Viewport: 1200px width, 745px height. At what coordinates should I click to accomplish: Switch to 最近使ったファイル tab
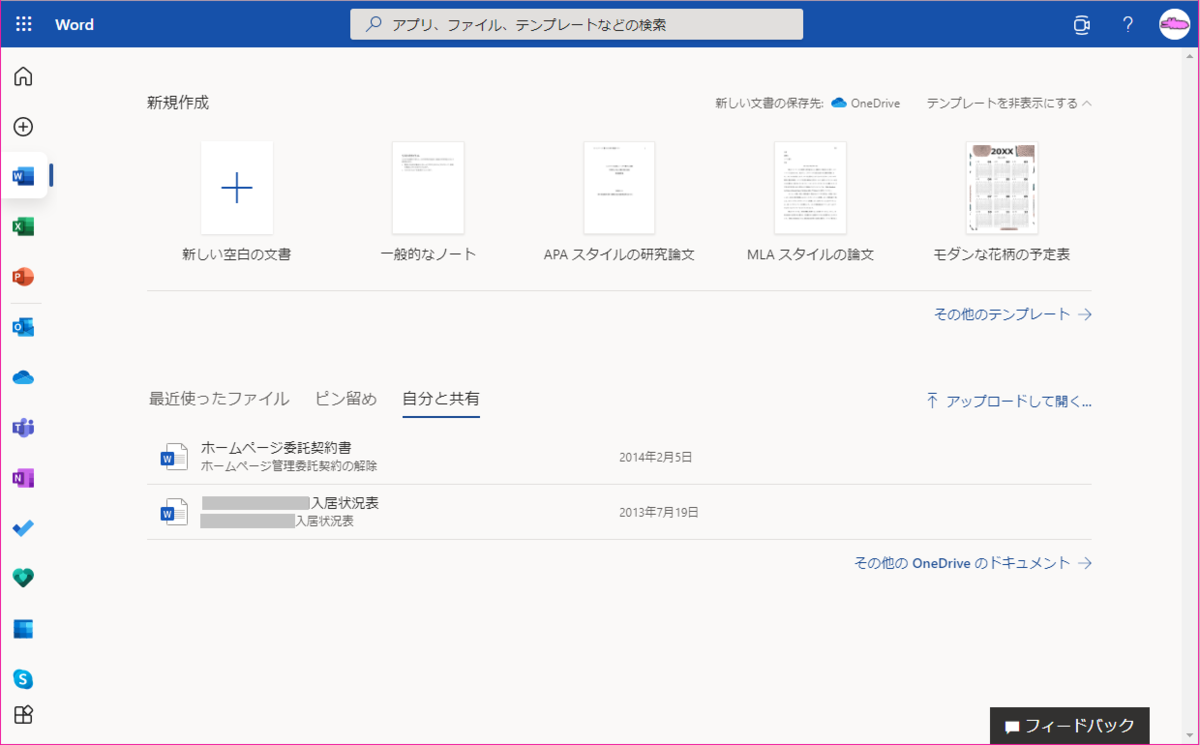pyautogui.click(x=219, y=399)
